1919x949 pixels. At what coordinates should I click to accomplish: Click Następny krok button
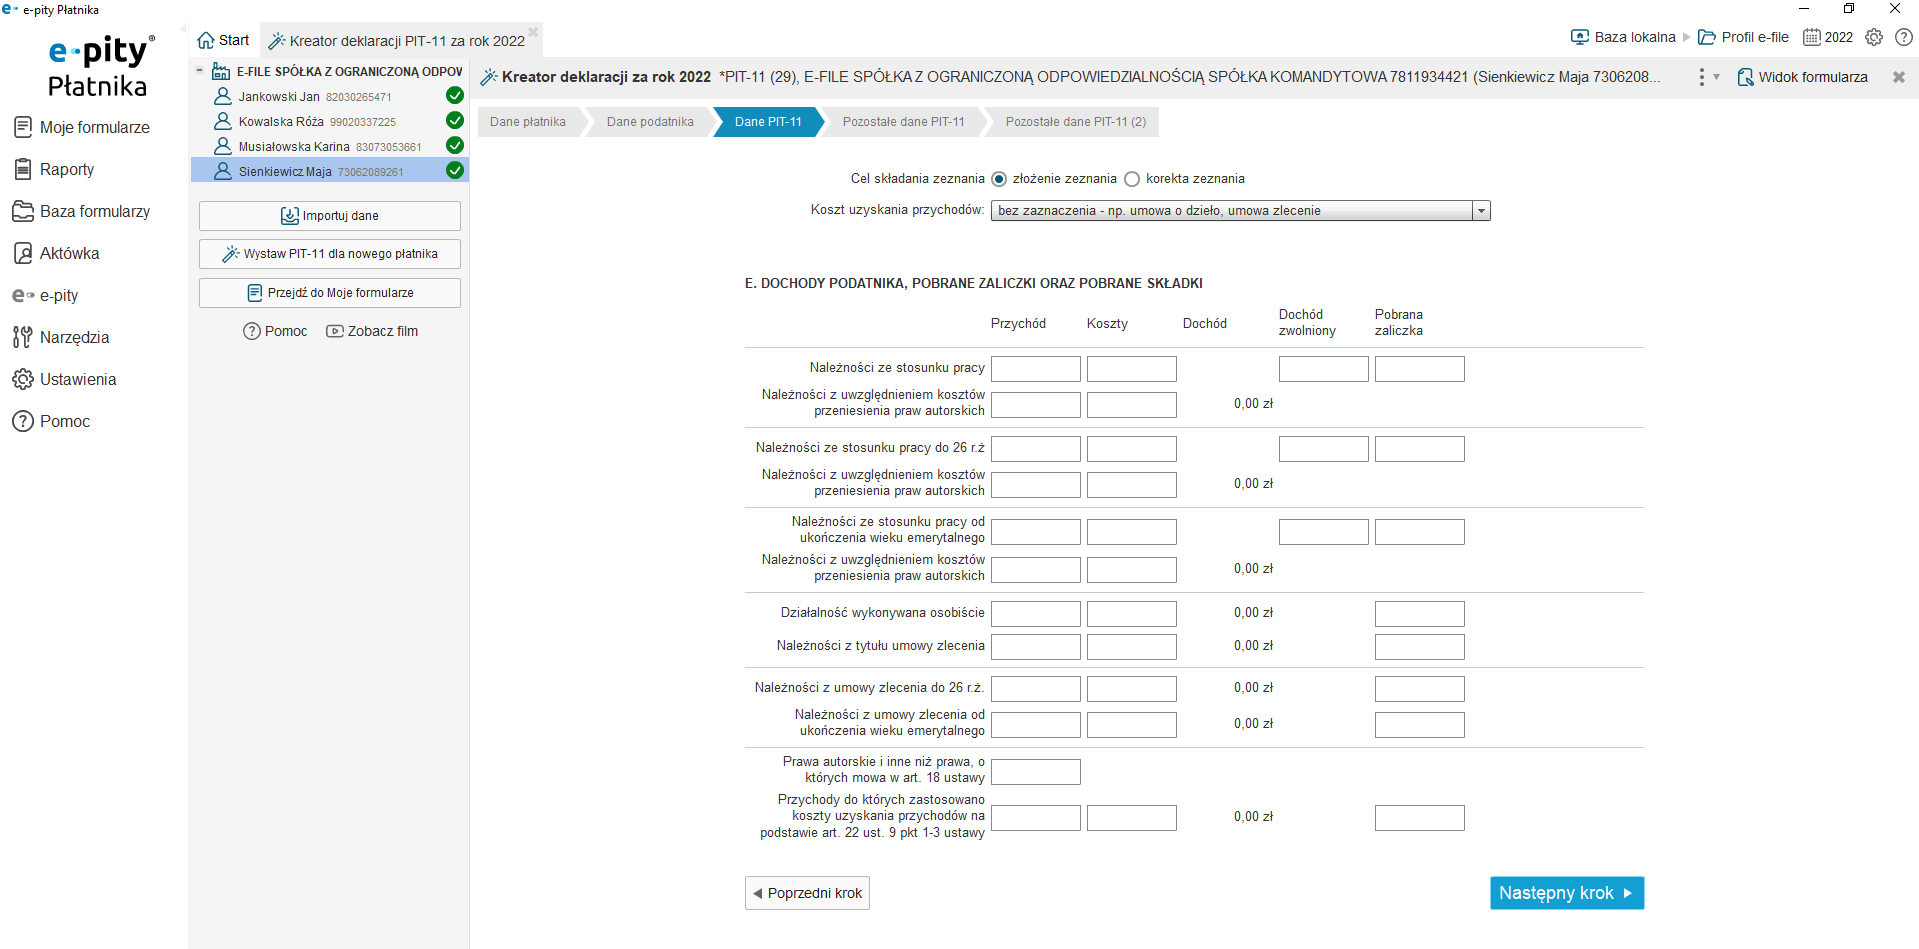[x=1566, y=893]
